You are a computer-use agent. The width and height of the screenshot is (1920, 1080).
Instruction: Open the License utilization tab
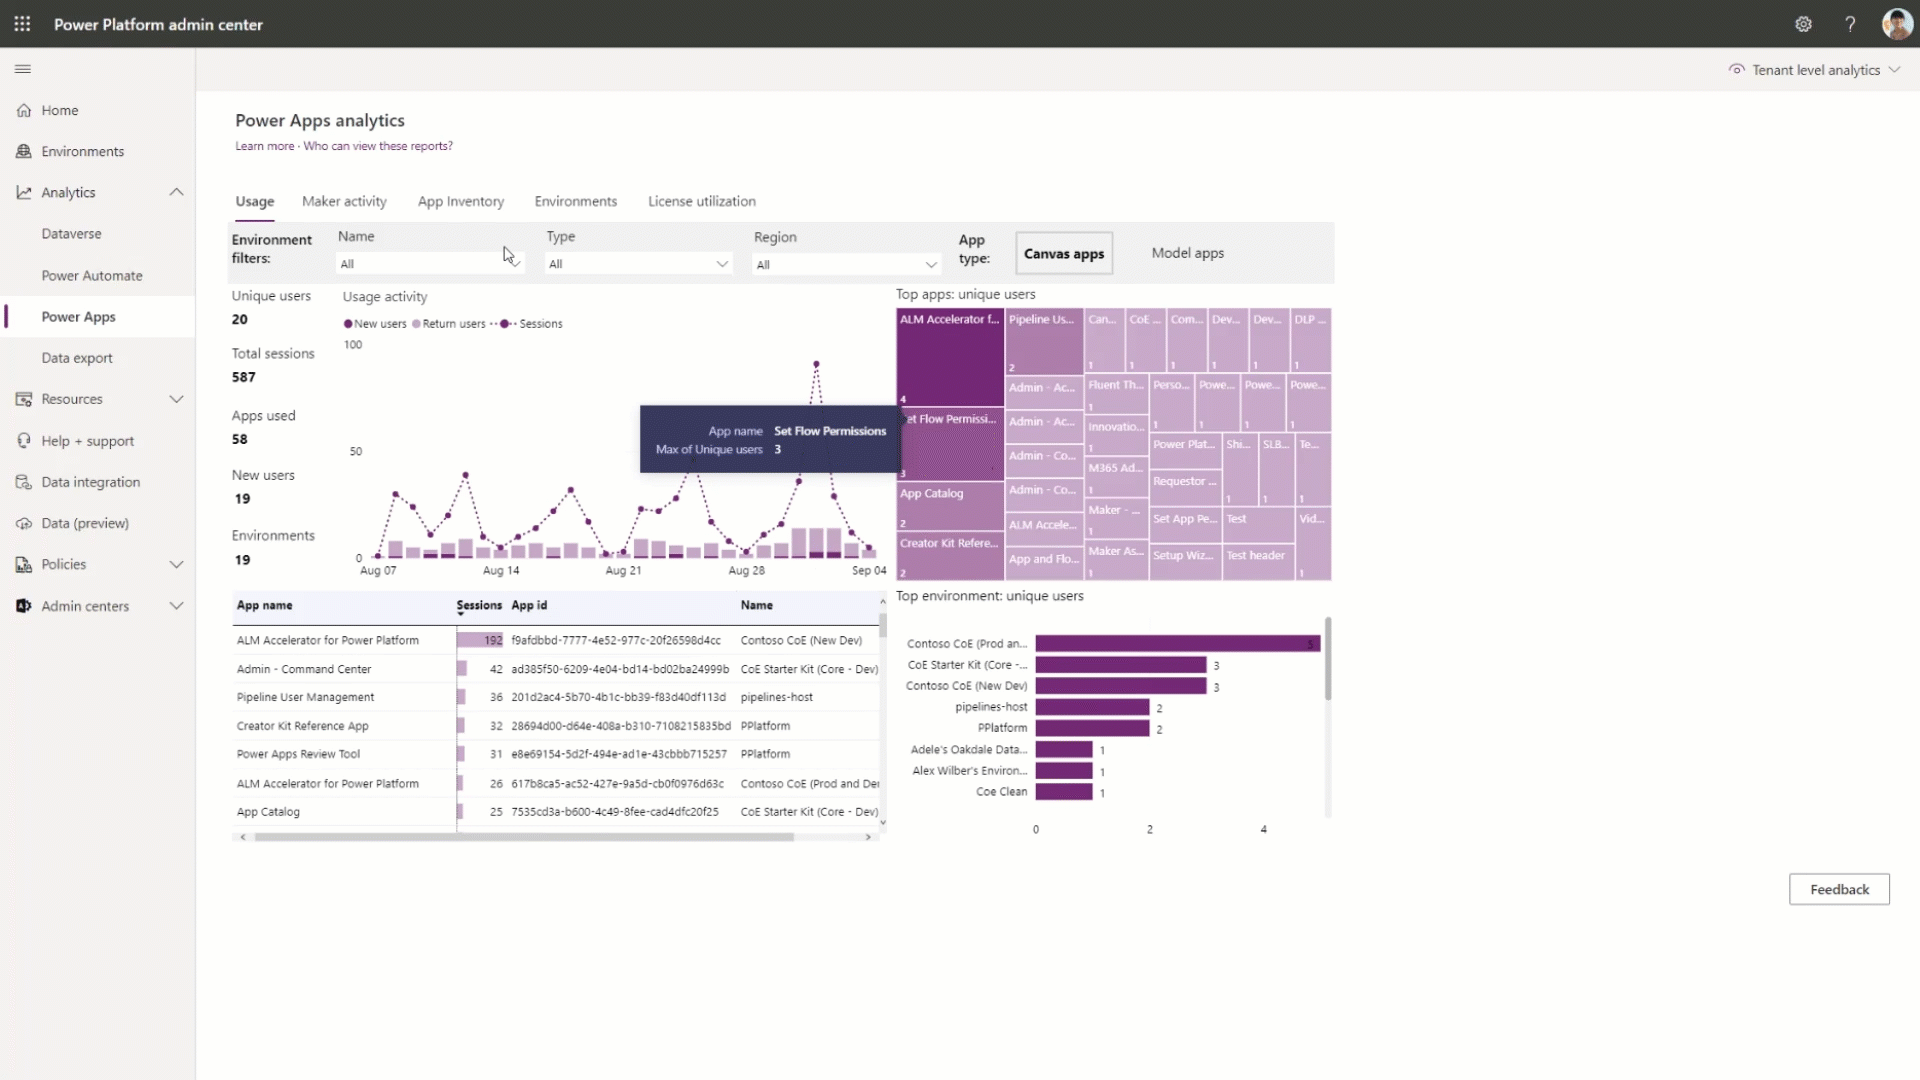701,200
